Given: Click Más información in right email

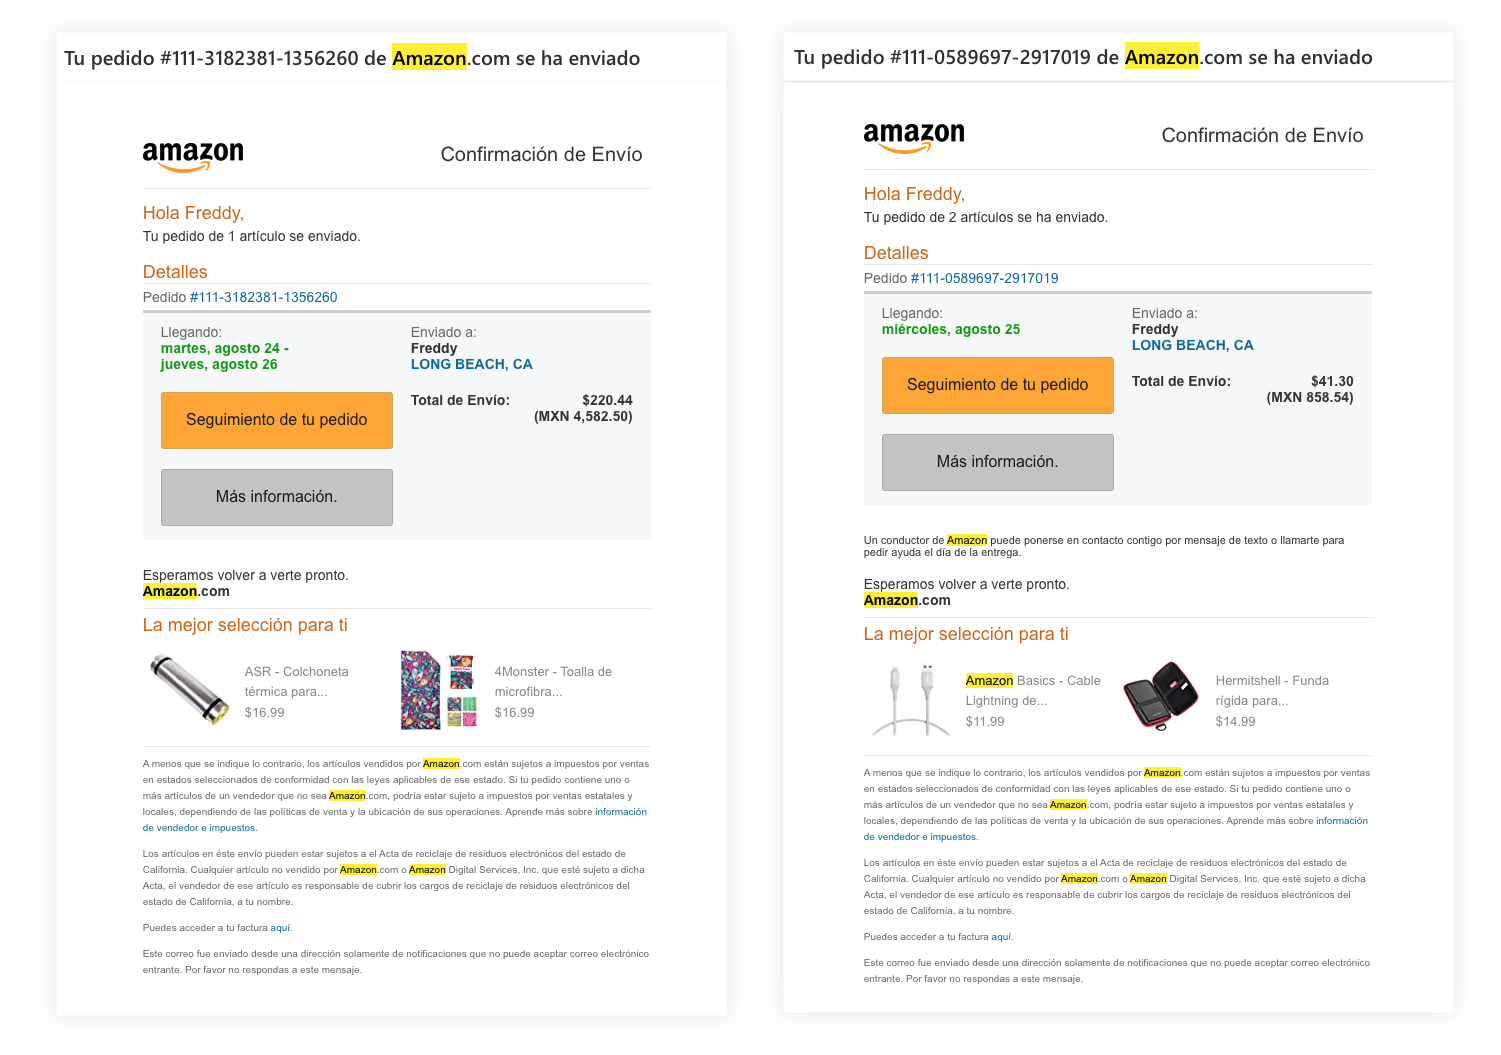Looking at the screenshot, I should [x=997, y=462].
